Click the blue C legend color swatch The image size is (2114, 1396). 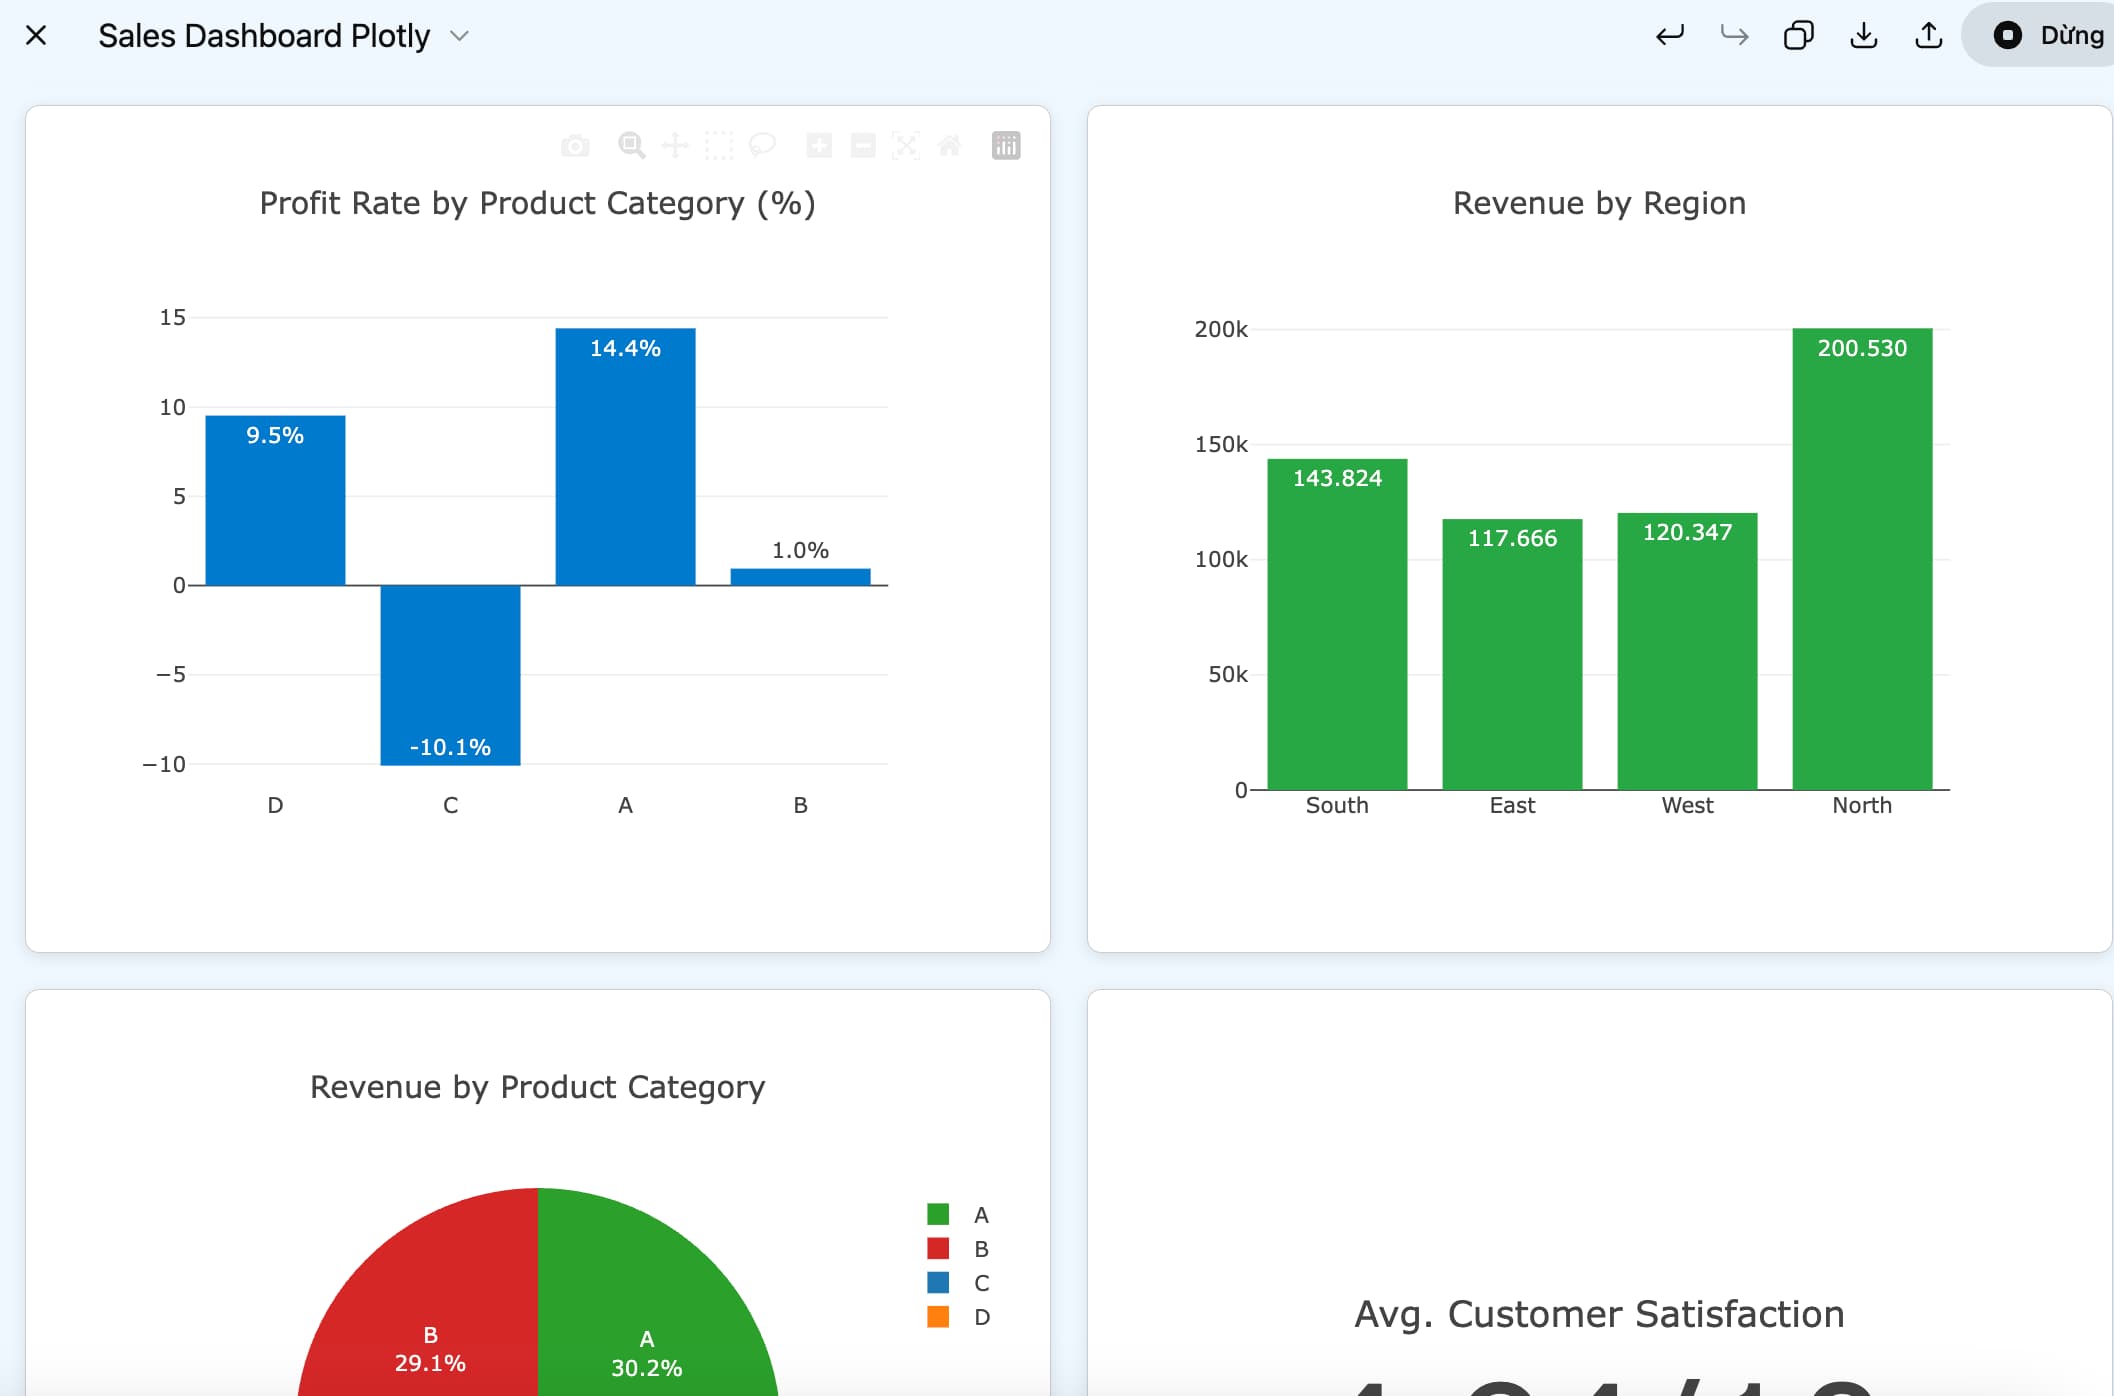coord(938,1283)
